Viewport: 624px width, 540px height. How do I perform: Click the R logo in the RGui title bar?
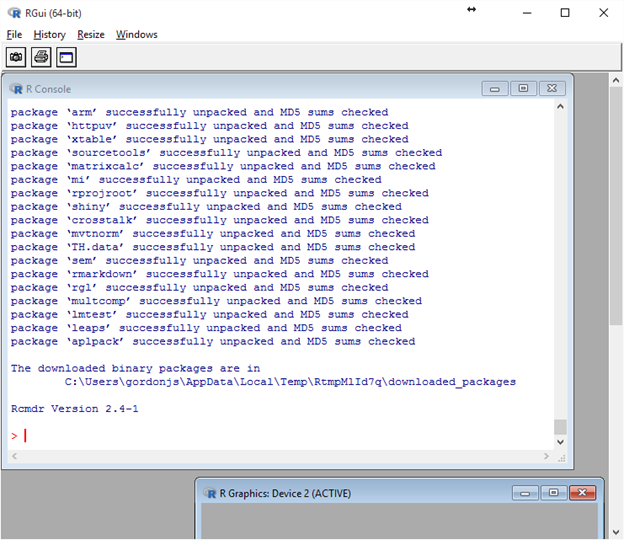13,12
